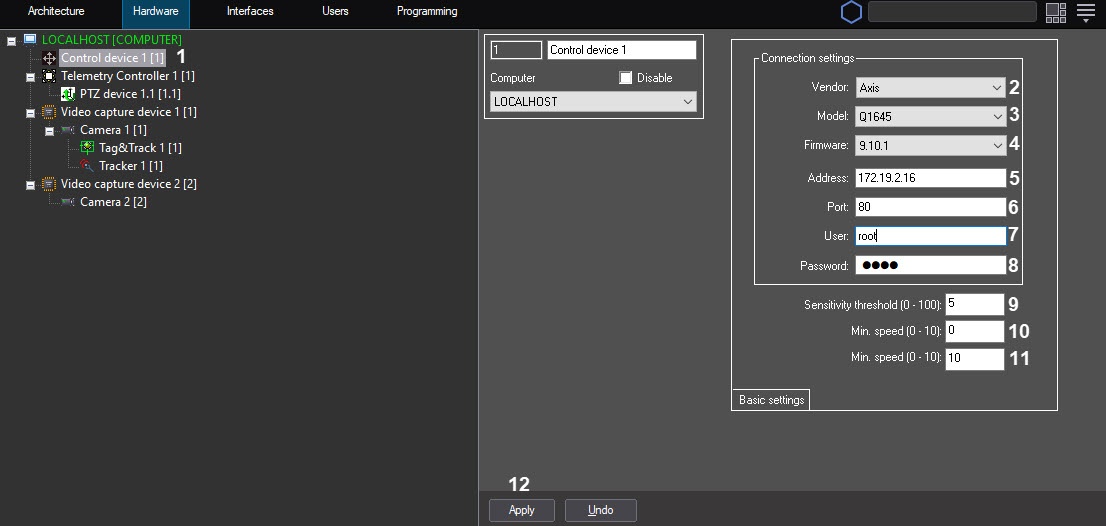Select the Tracker 1 icon

[x=87, y=166]
